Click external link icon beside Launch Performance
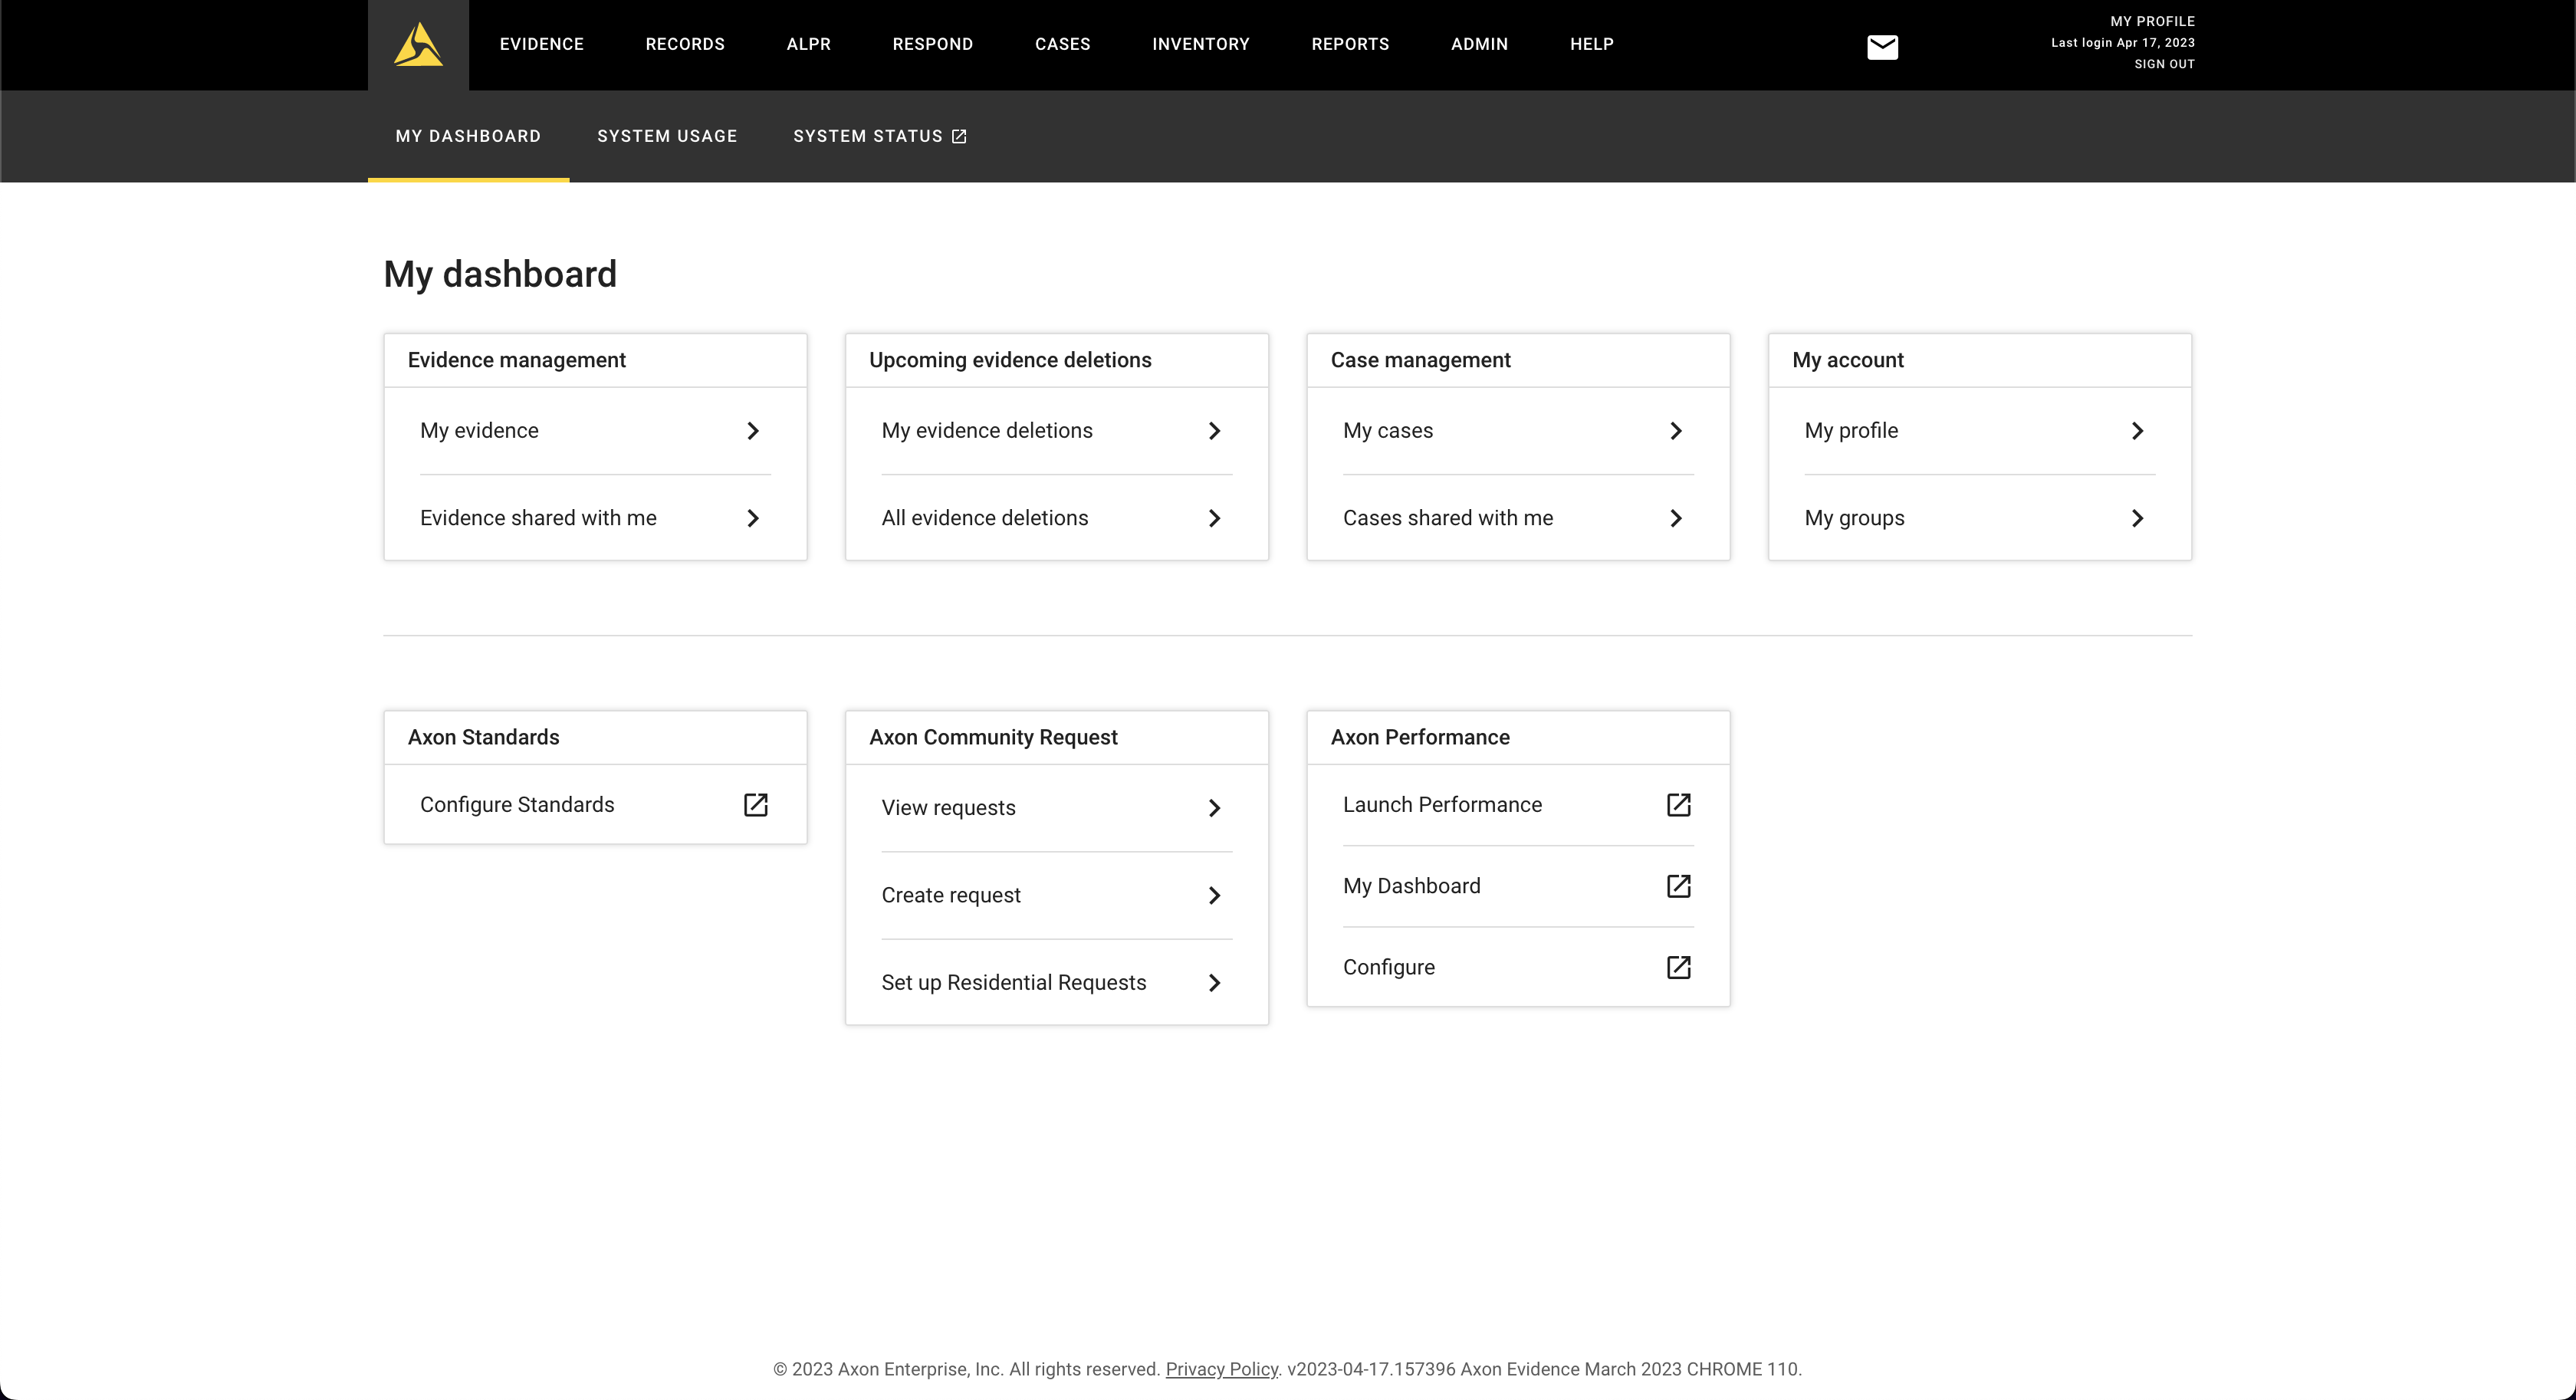Image resolution: width=2576 pixels, height=1400 pixels. (x=1678, y=805)
